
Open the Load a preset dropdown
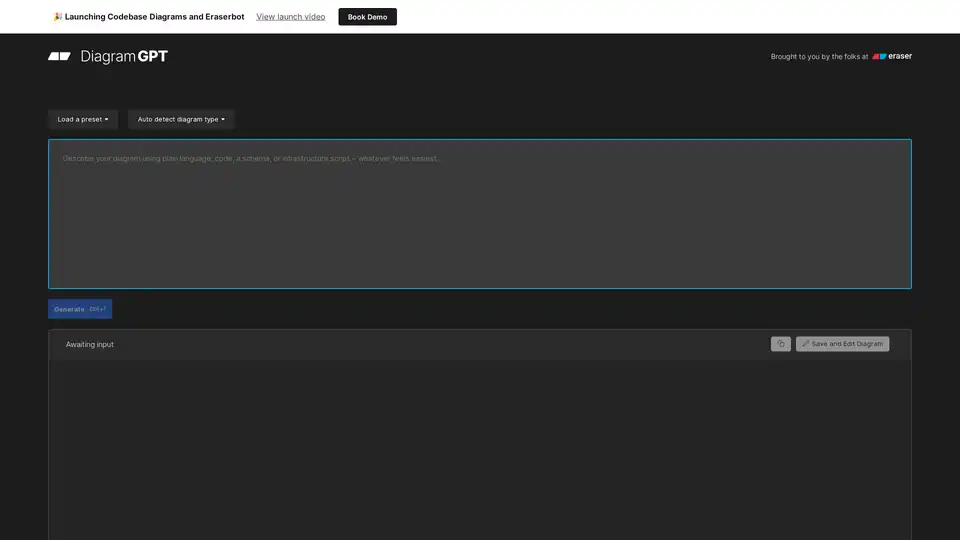click(82, 119)
